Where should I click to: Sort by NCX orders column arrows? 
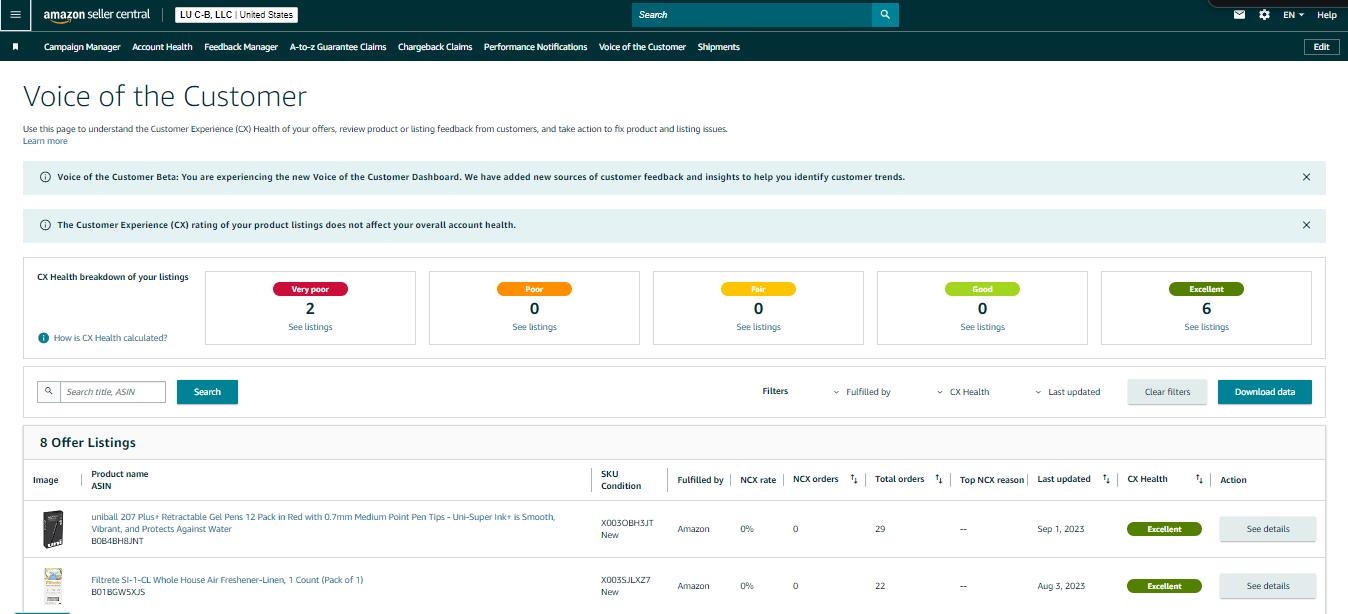point(854,479)
